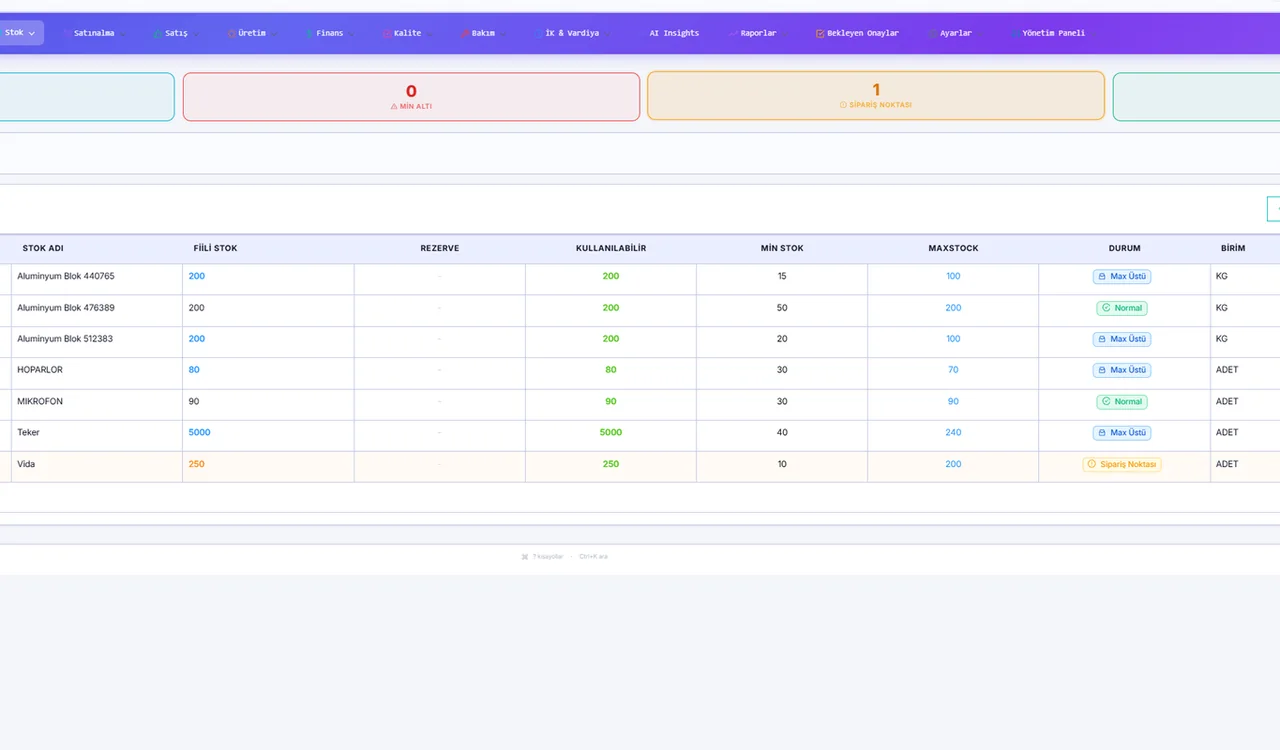Sort by the Fiili Stok column header
Image resolution: width=1280 pixels, height=750 pixels.
tap(215, 248)
